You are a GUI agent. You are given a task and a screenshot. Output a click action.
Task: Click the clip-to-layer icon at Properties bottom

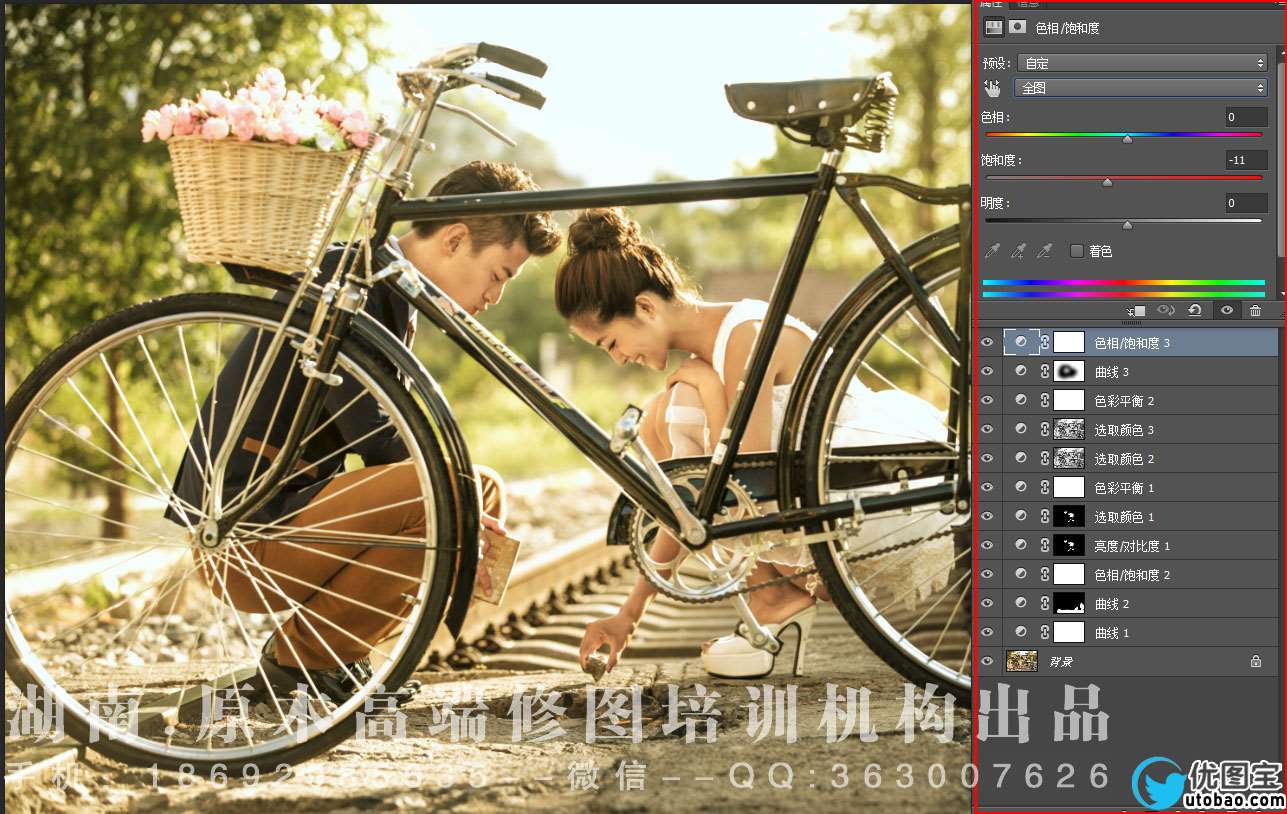tap(1136, 311)
